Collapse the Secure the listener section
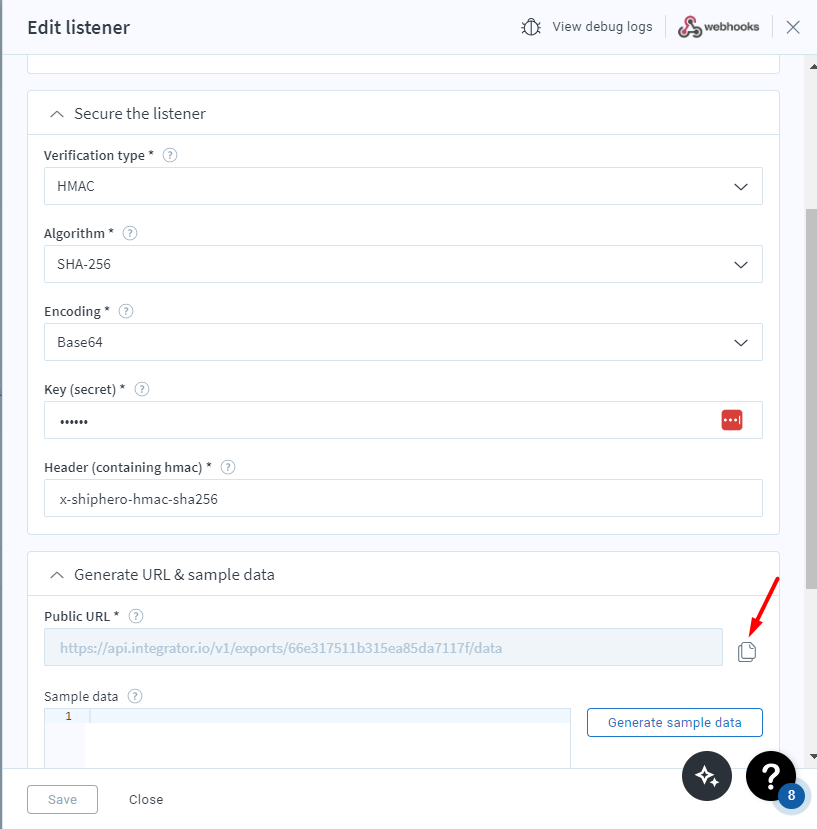 [x=57, y=114]
